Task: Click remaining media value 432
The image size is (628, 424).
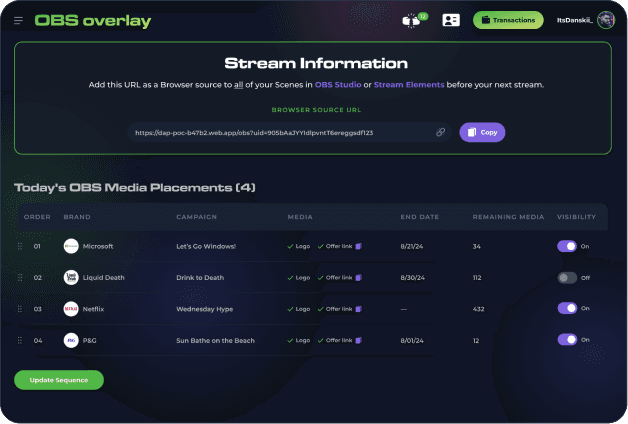Action: tap(479, 309)
